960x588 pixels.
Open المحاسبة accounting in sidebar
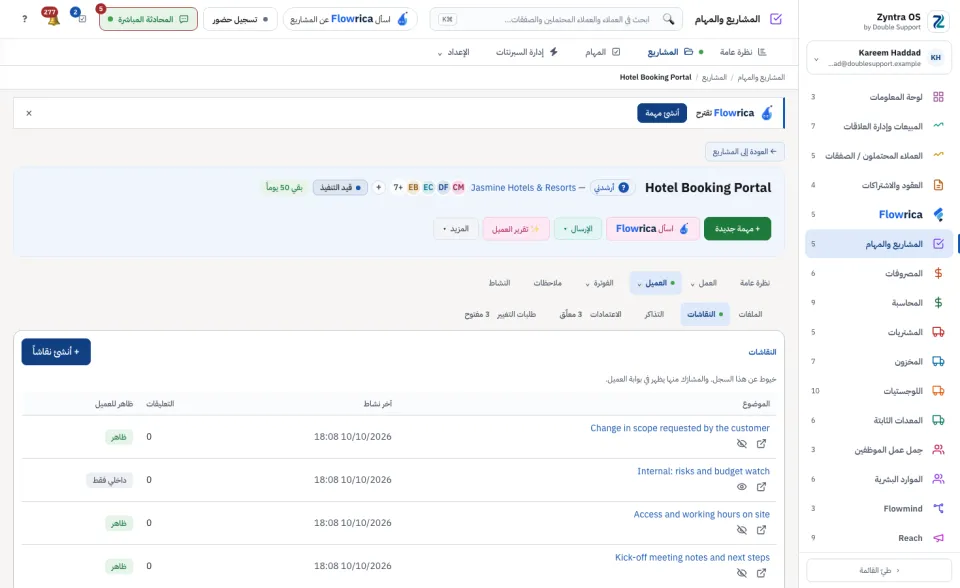[x=879, y=303]
